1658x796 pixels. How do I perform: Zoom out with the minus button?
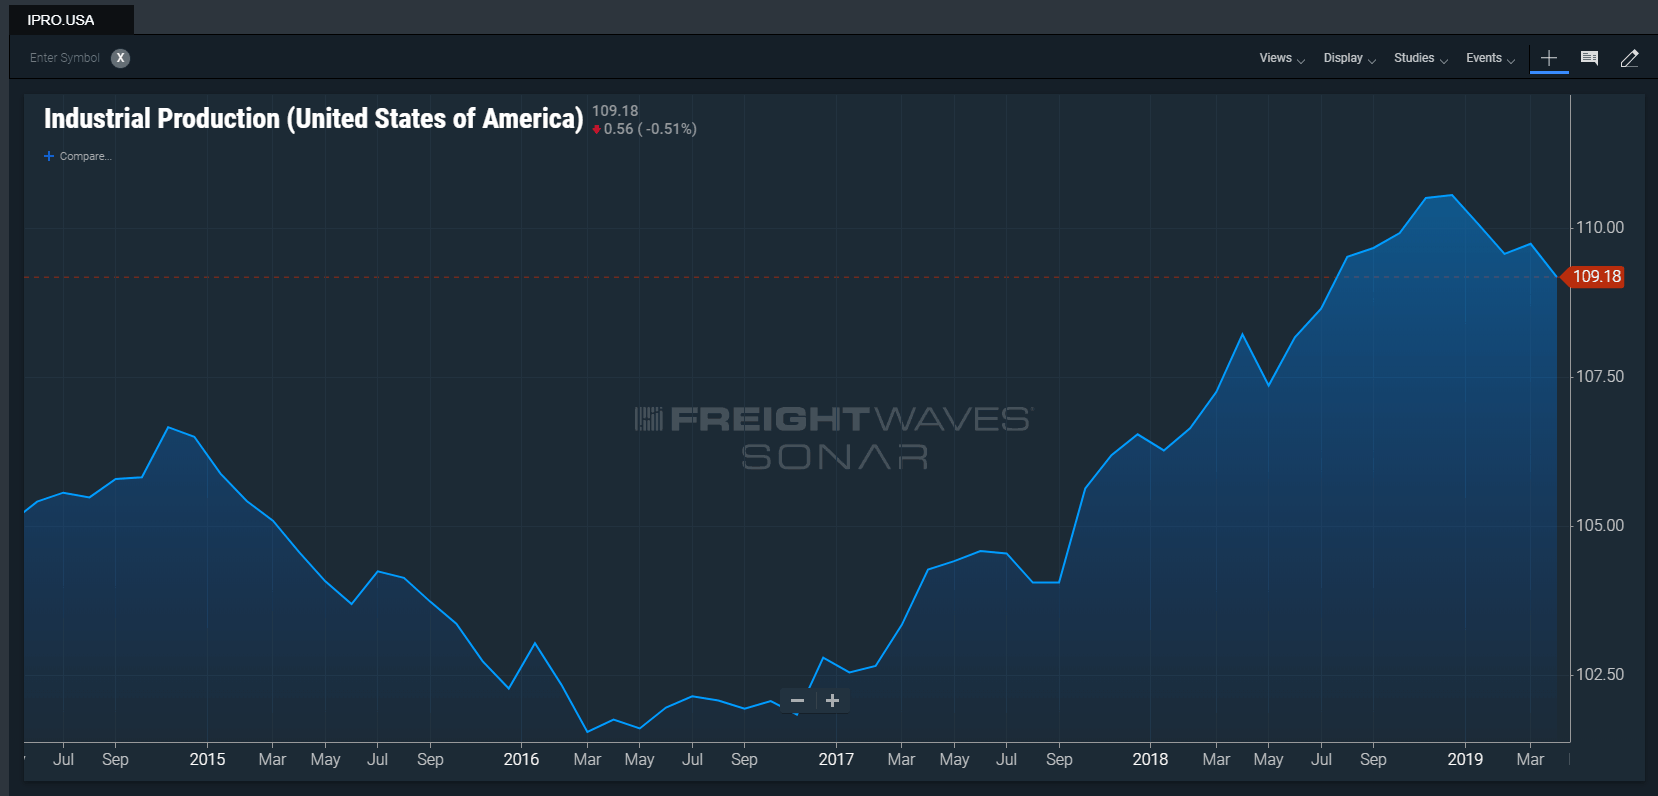[798, 701]
